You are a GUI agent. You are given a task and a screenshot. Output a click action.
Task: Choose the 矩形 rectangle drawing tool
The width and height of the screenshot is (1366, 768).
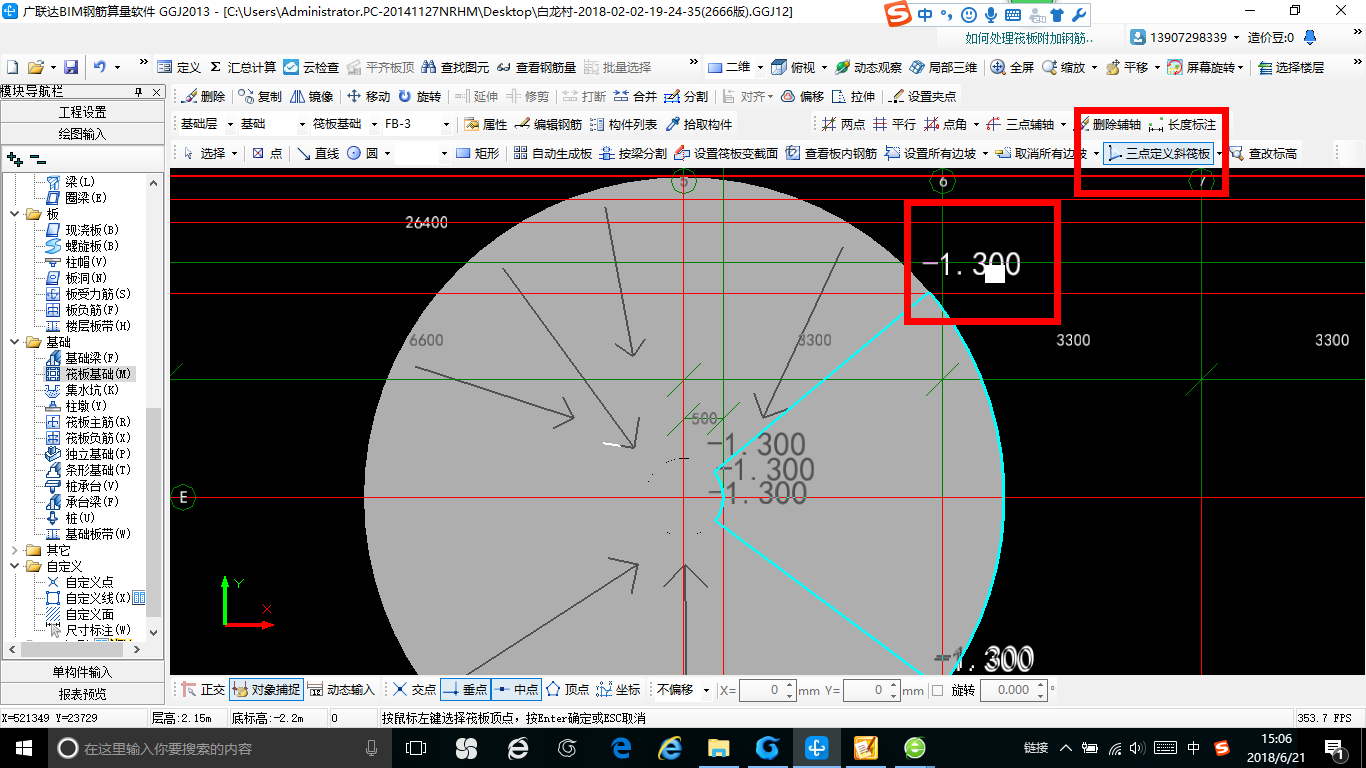click(477, 153)
